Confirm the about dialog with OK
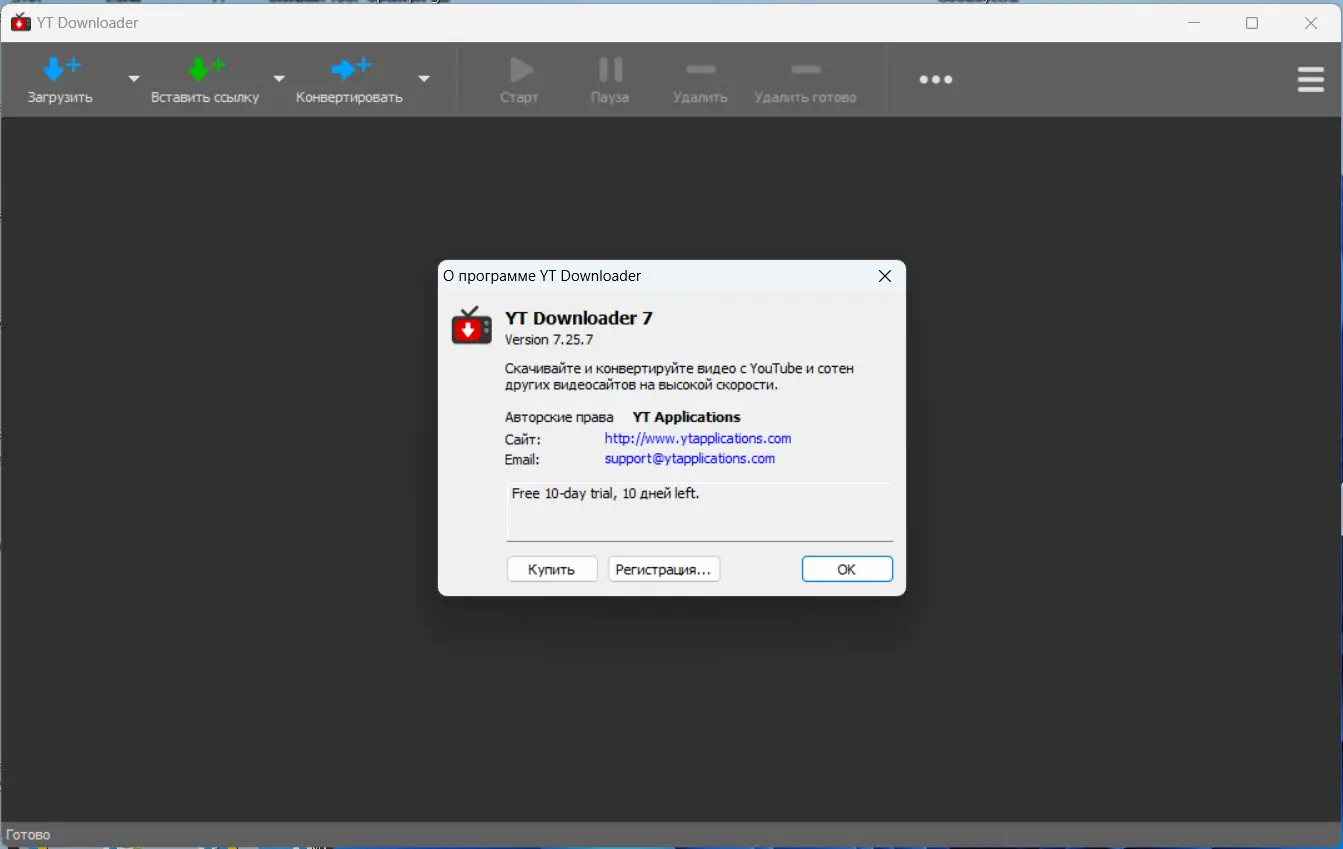The width and height of the screenshot is (1343, 849). tap(847, 568)
